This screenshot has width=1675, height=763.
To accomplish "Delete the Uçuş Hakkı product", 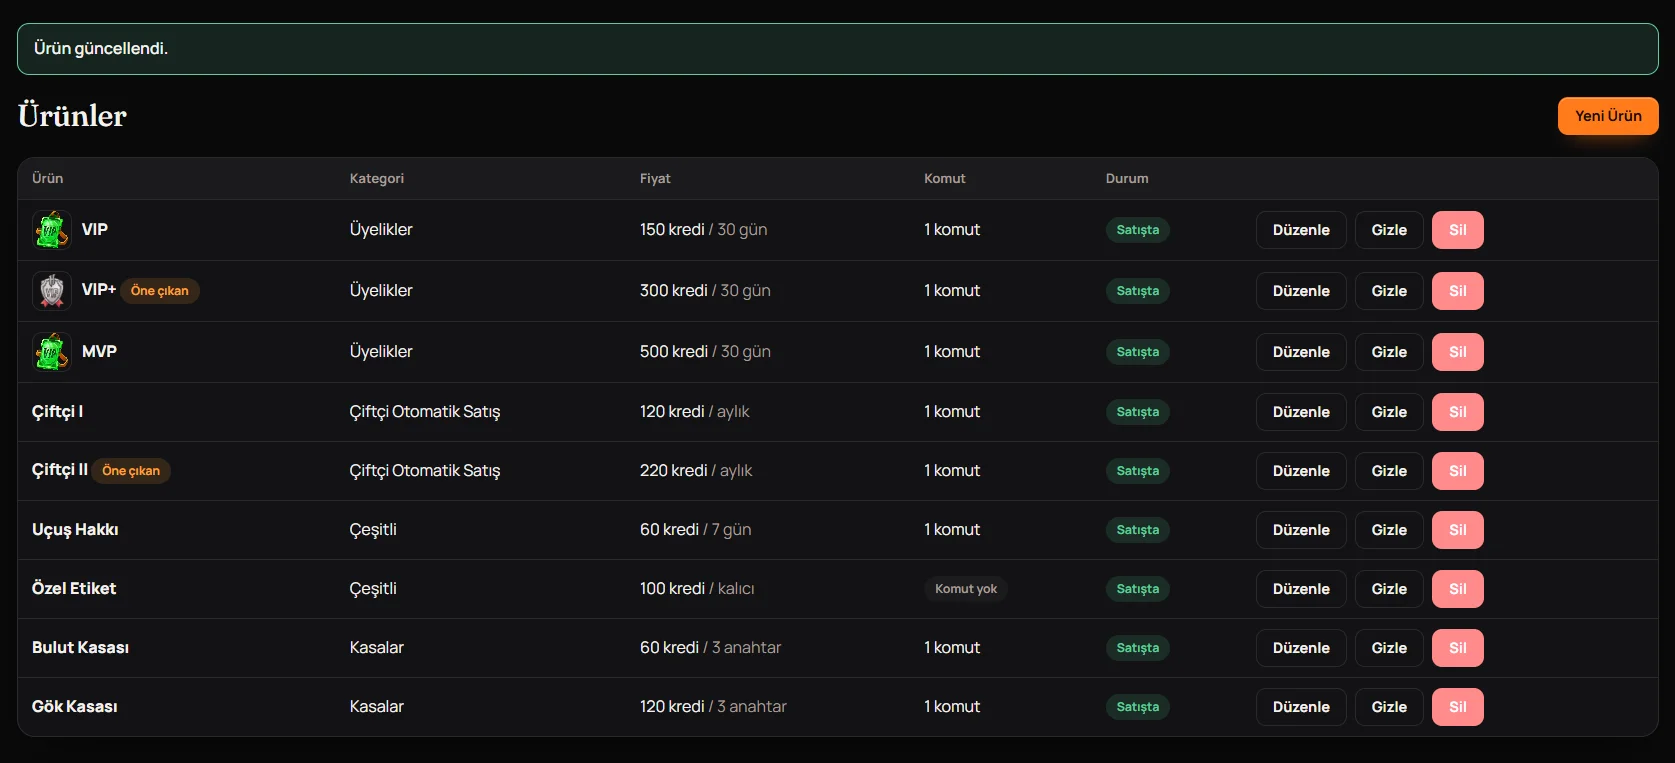I will click(1458, 530).
